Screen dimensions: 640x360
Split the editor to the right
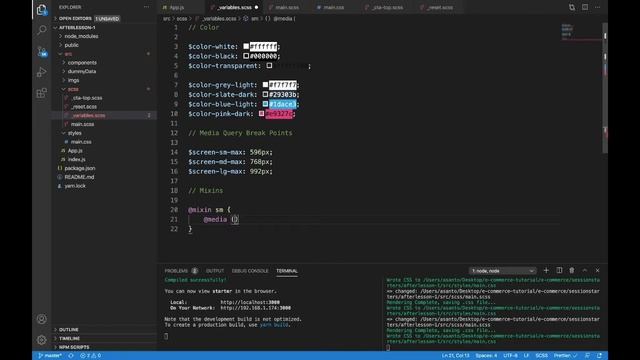(x=585, y=7)
